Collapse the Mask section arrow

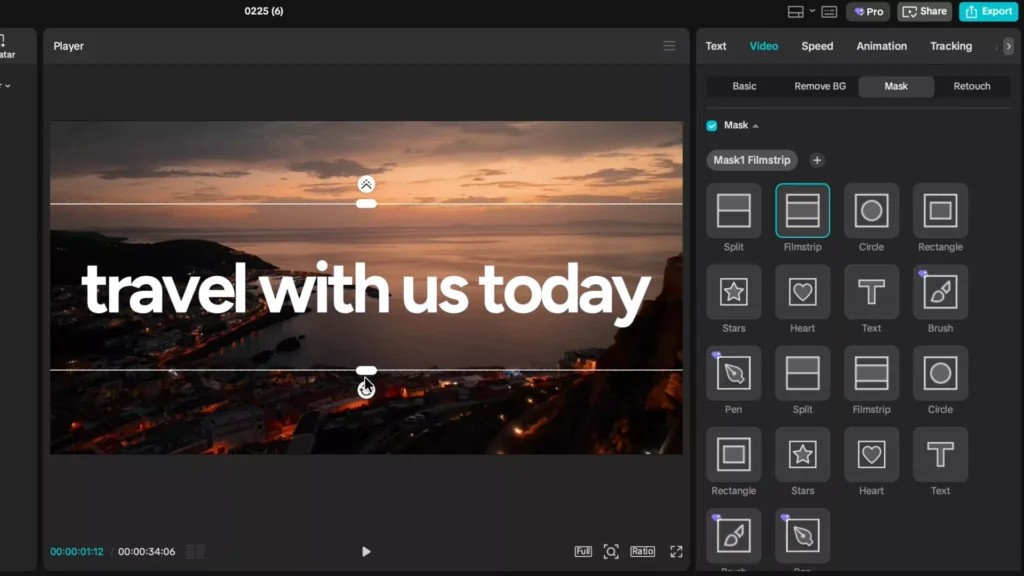coord(756,126)
